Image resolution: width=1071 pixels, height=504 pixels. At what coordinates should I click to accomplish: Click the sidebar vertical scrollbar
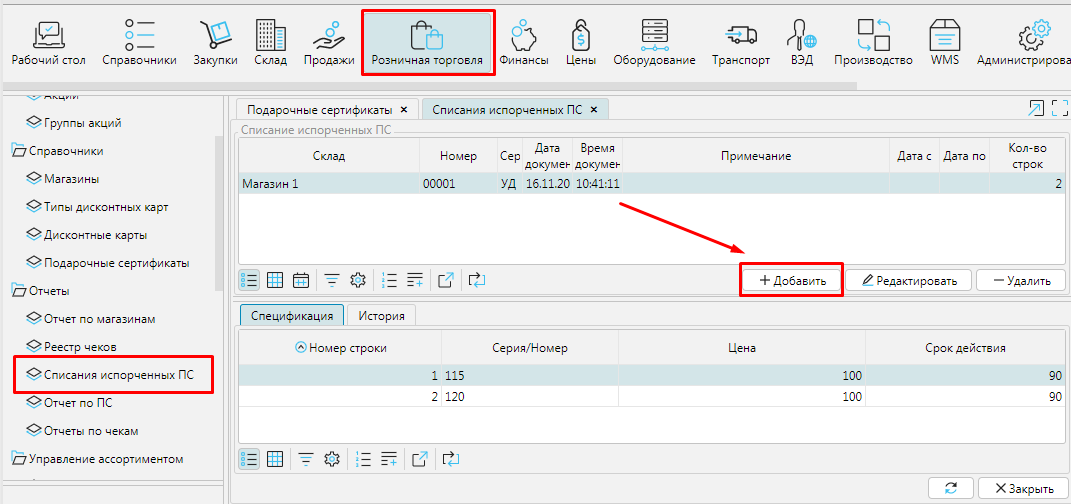(x=220, y=210)
